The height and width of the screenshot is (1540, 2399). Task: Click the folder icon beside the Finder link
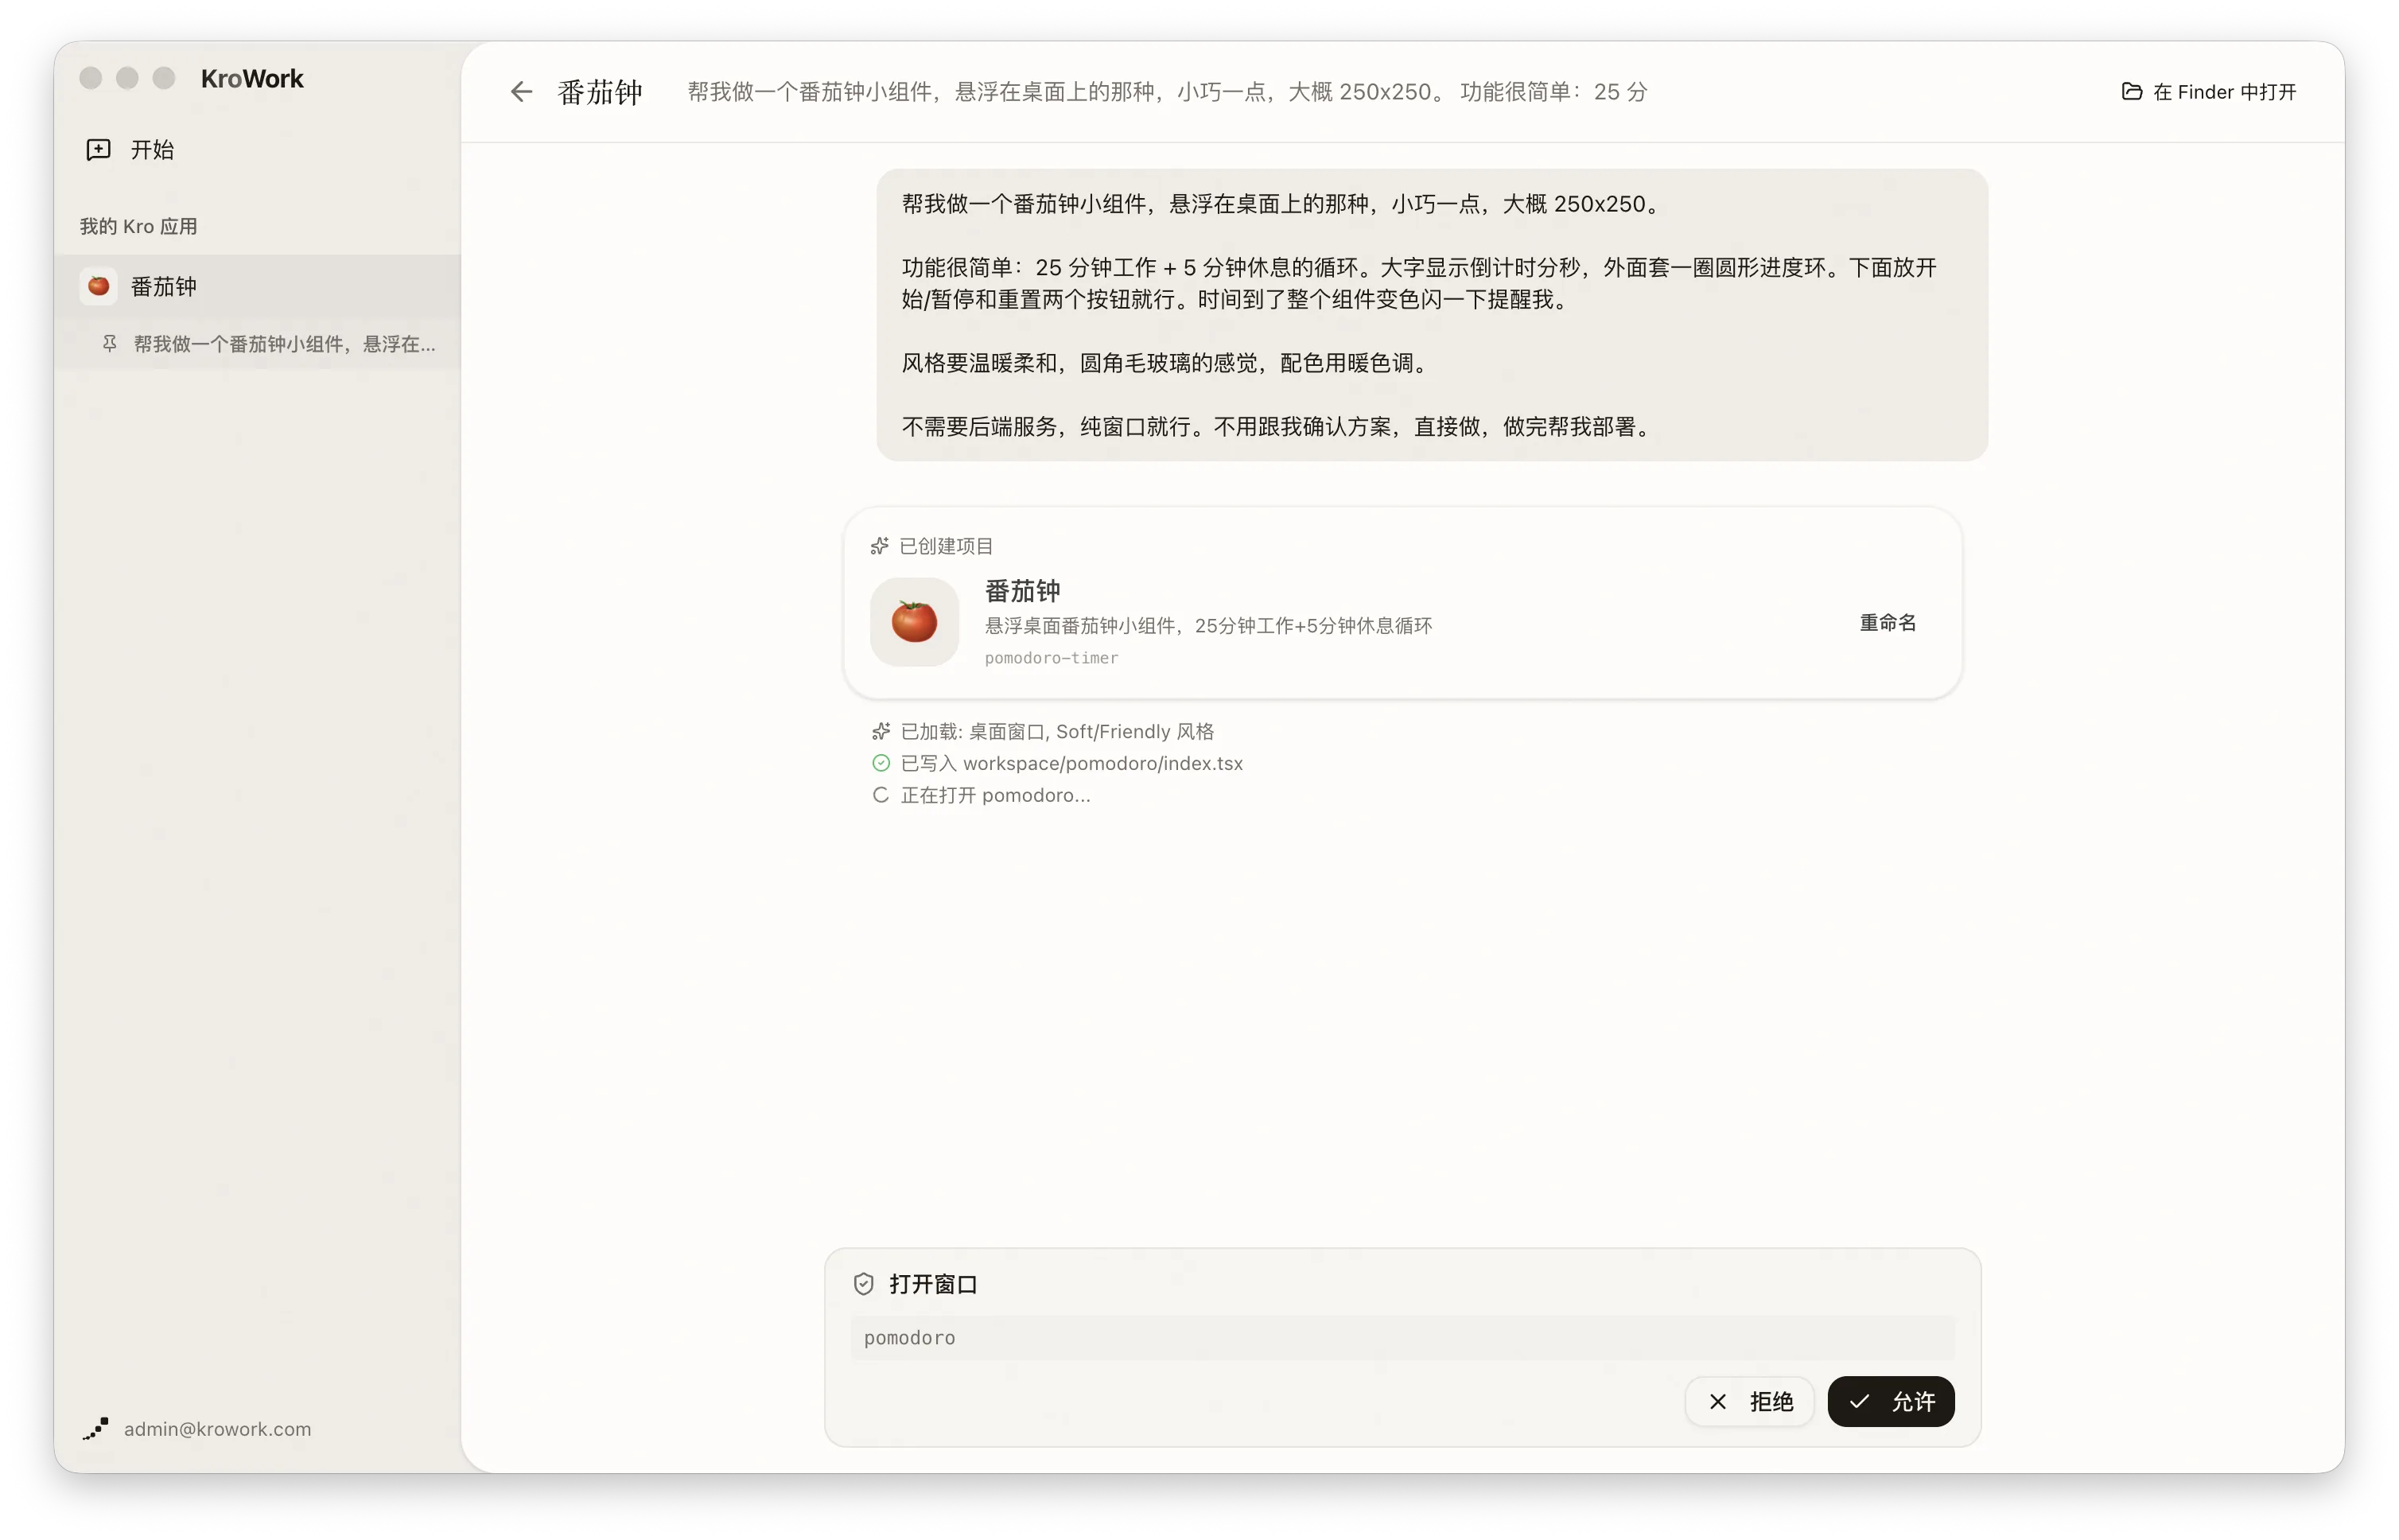[2131, 92]
